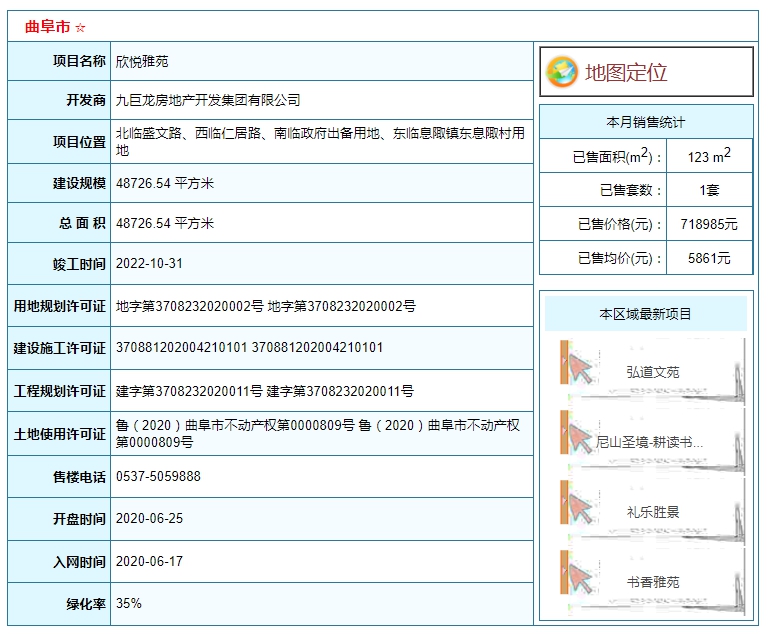
Task: Click average price value 5861元
Action: [x=709, y=258]
